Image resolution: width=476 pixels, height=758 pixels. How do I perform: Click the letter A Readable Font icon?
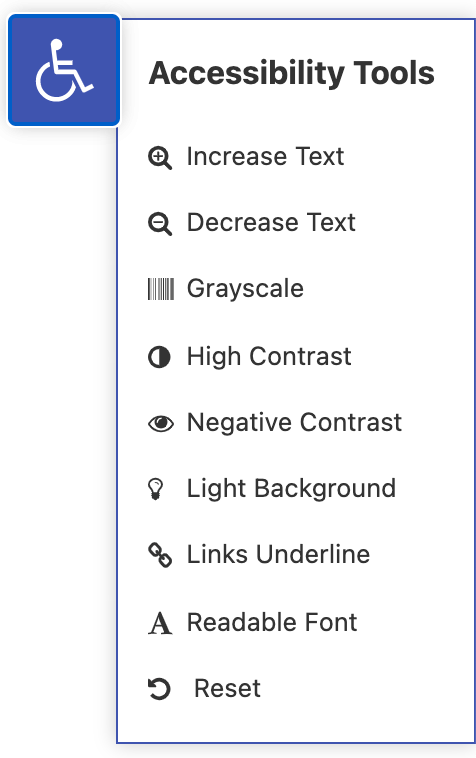(160, 623)
